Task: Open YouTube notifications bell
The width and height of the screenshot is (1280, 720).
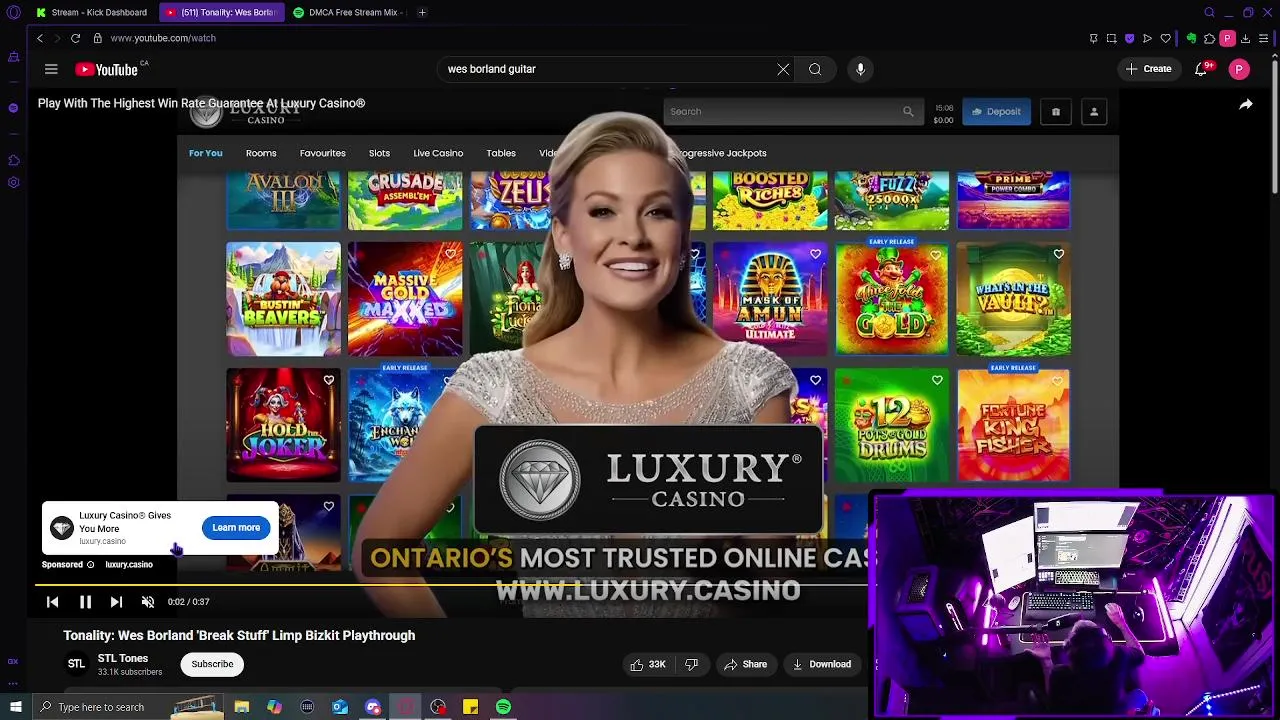Action: click(x=1201, y=69)
